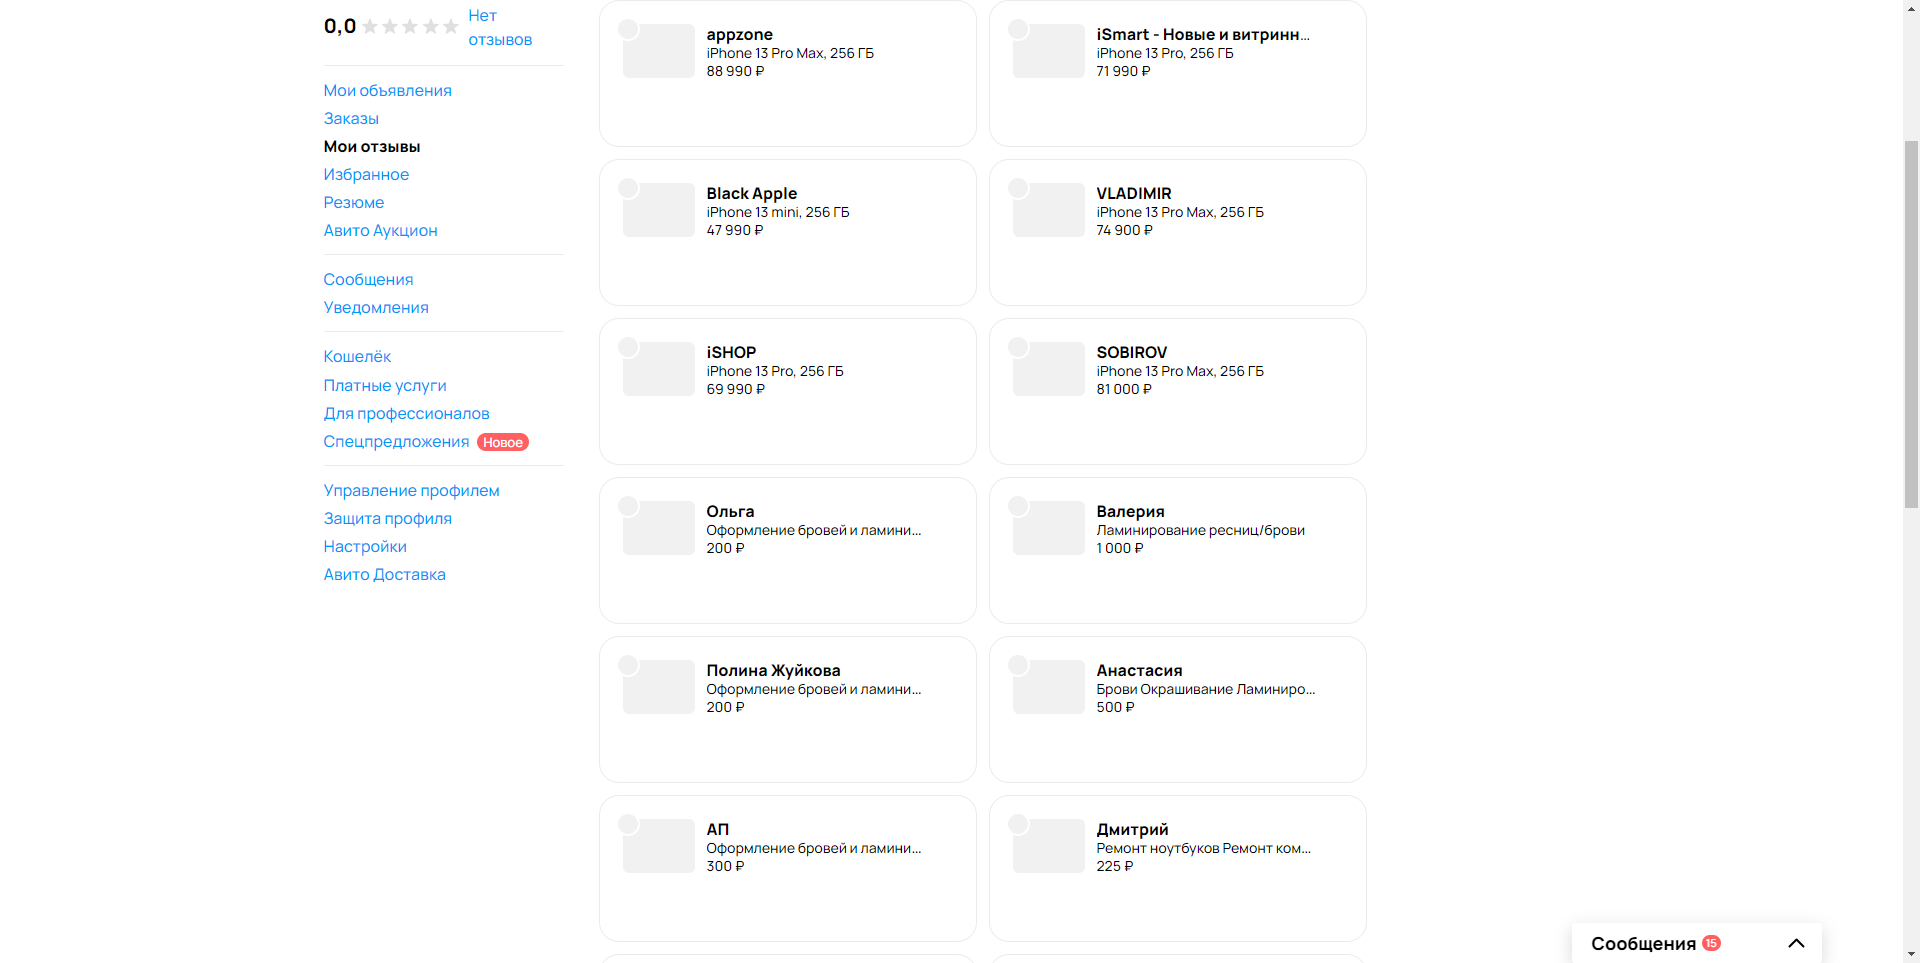Open the Резюме section
1920x963 pixels.
tap(354, 202)
